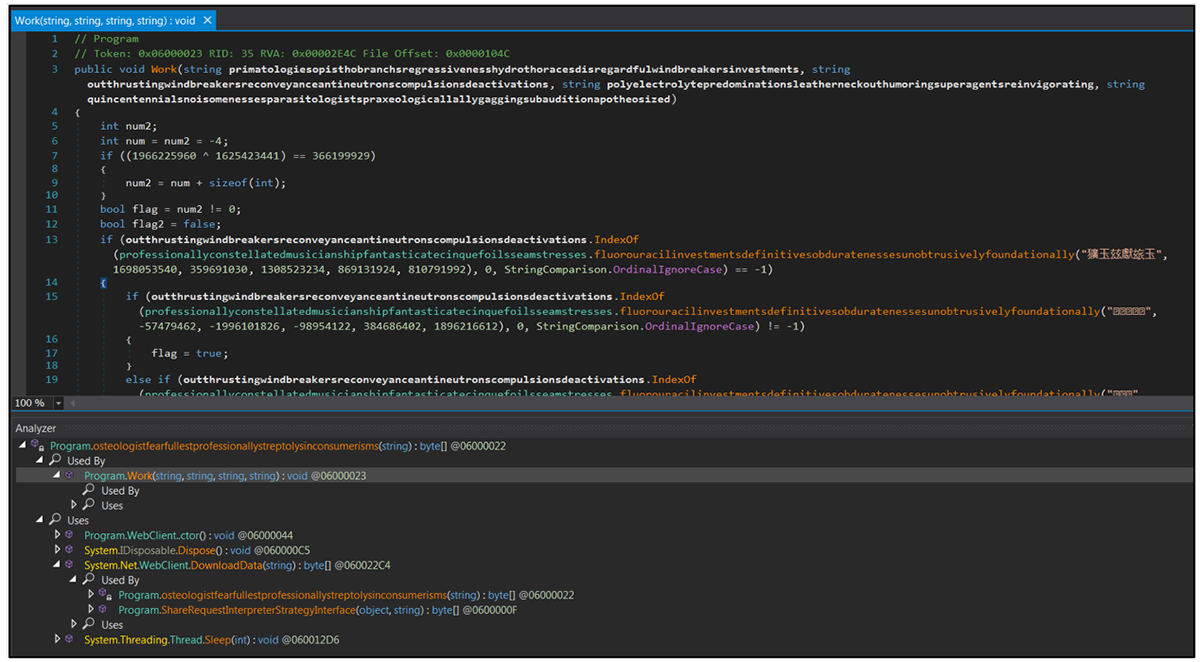The height and width of the screenshot is (662, 1200).
Task: Expand the Program.ShareRequestInterpreterStrategyInterface node
Action: [91, 610]
